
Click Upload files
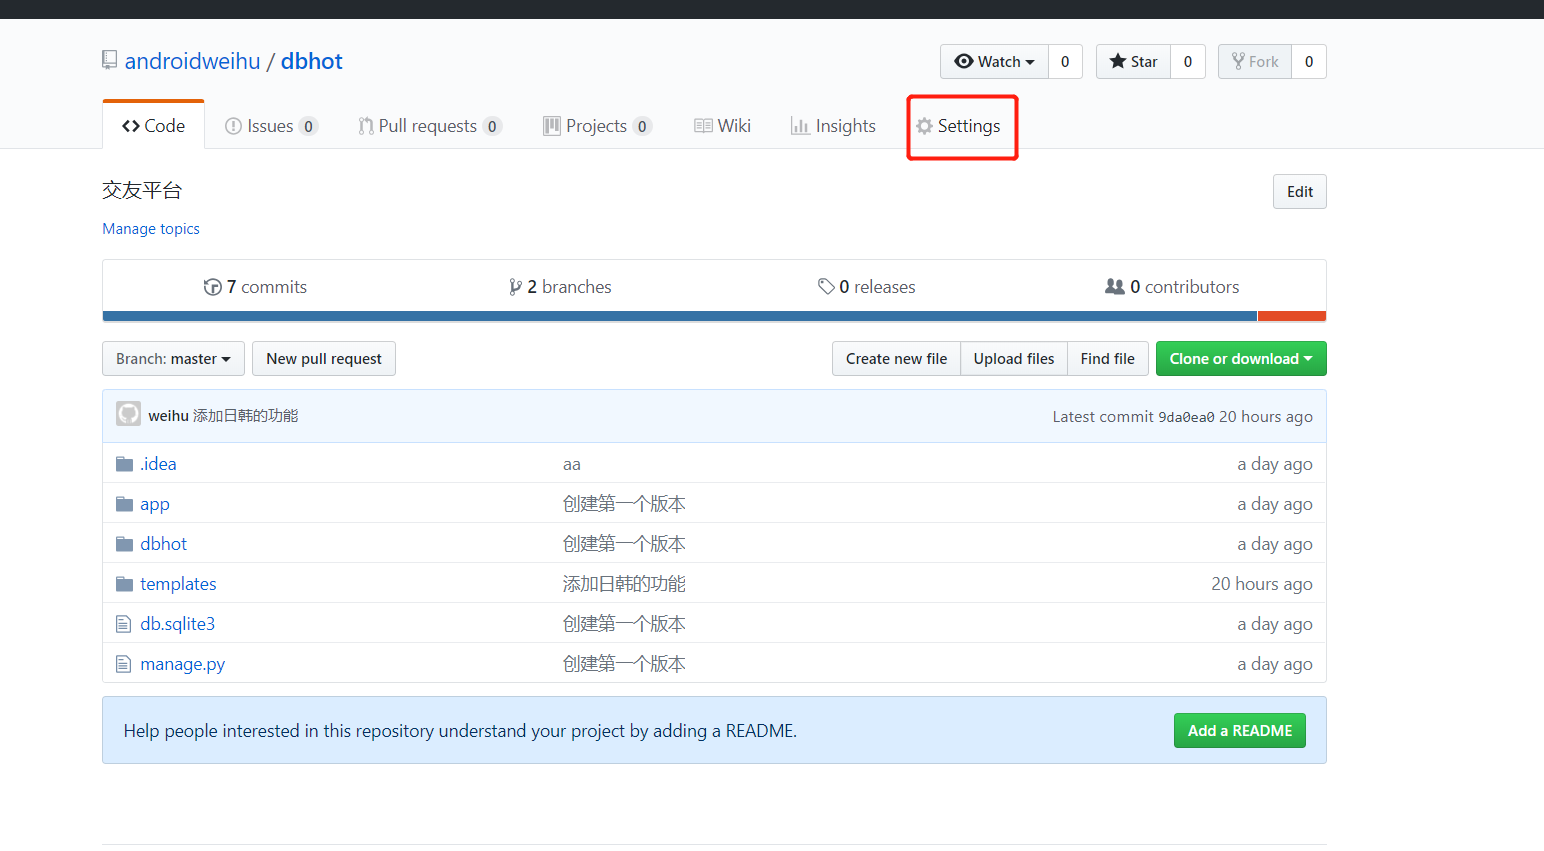point(1014,359)
